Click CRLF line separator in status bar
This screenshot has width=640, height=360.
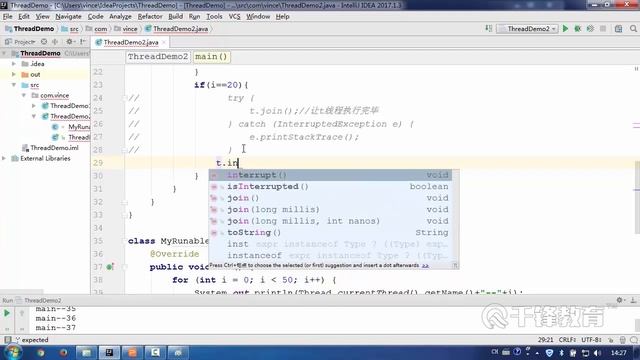(567, 340)
